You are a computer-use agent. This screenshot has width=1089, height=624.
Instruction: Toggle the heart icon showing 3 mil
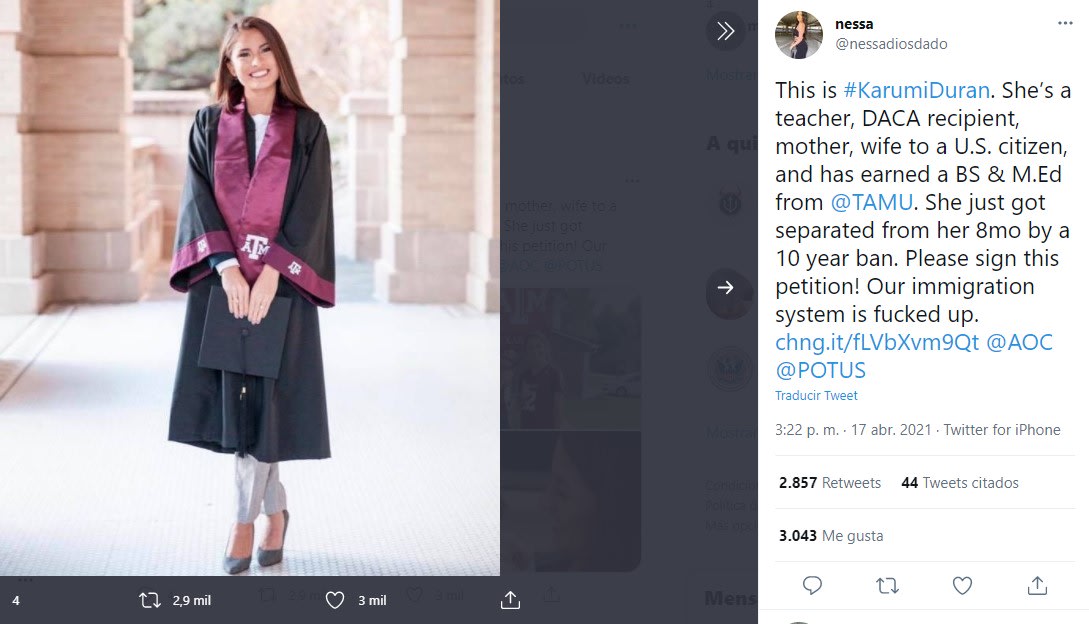tap(336, 600)
